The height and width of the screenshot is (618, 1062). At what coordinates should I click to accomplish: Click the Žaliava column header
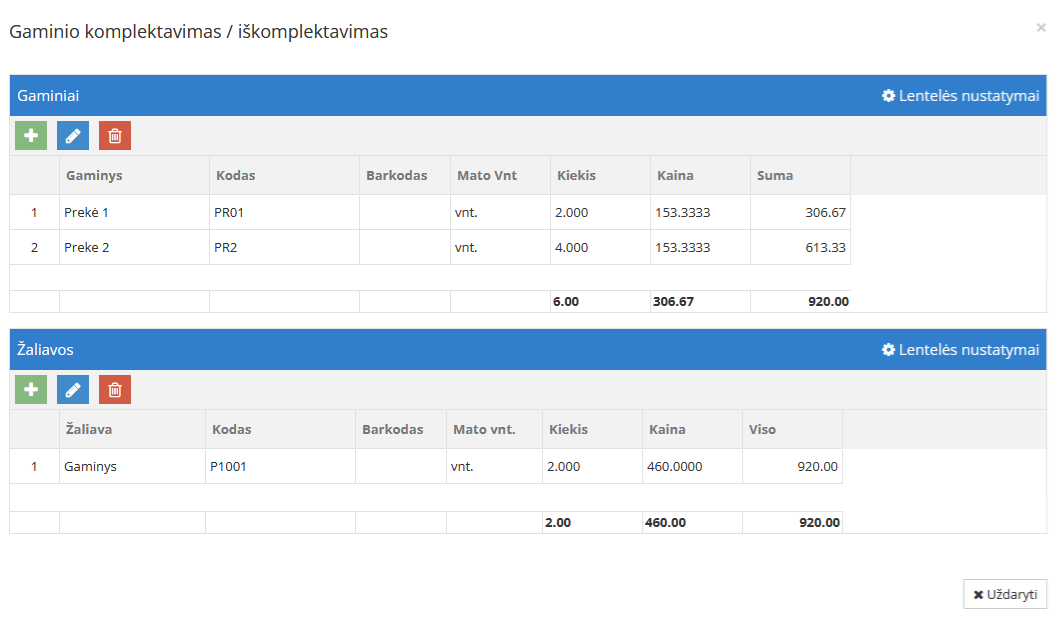(x=89, y=429)
